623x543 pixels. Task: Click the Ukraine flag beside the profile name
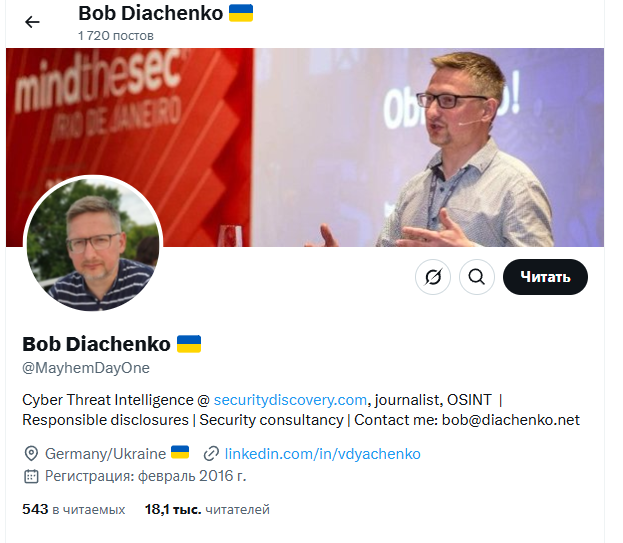[189, 344]
